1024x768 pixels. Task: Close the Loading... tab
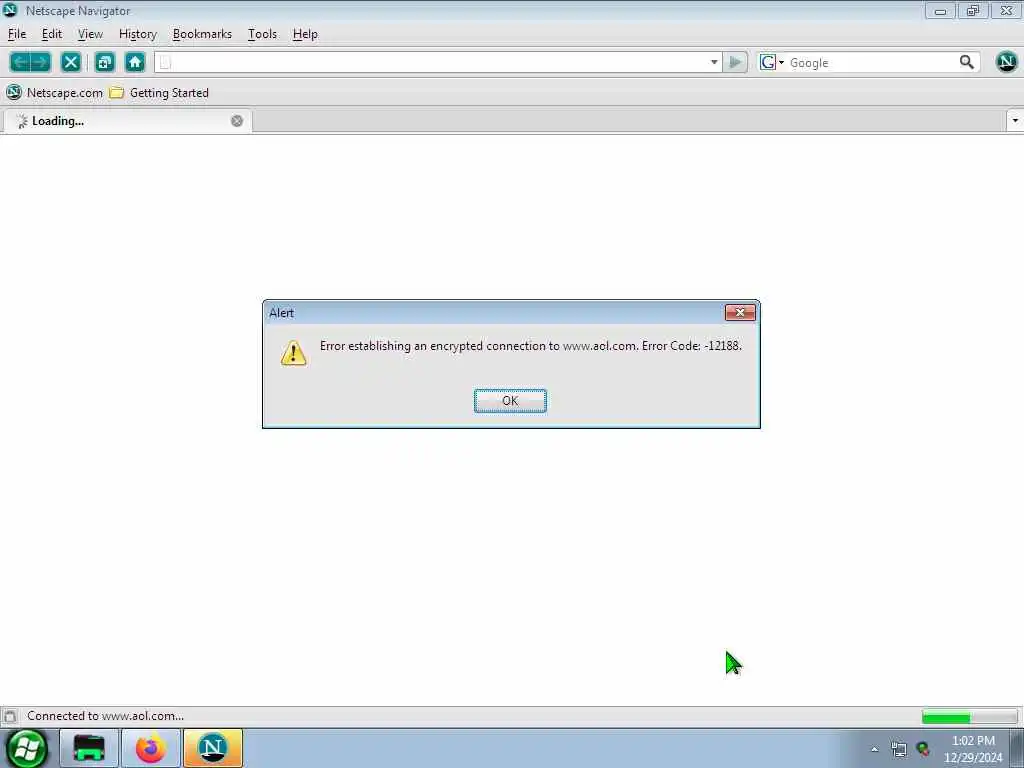point(237,121)
